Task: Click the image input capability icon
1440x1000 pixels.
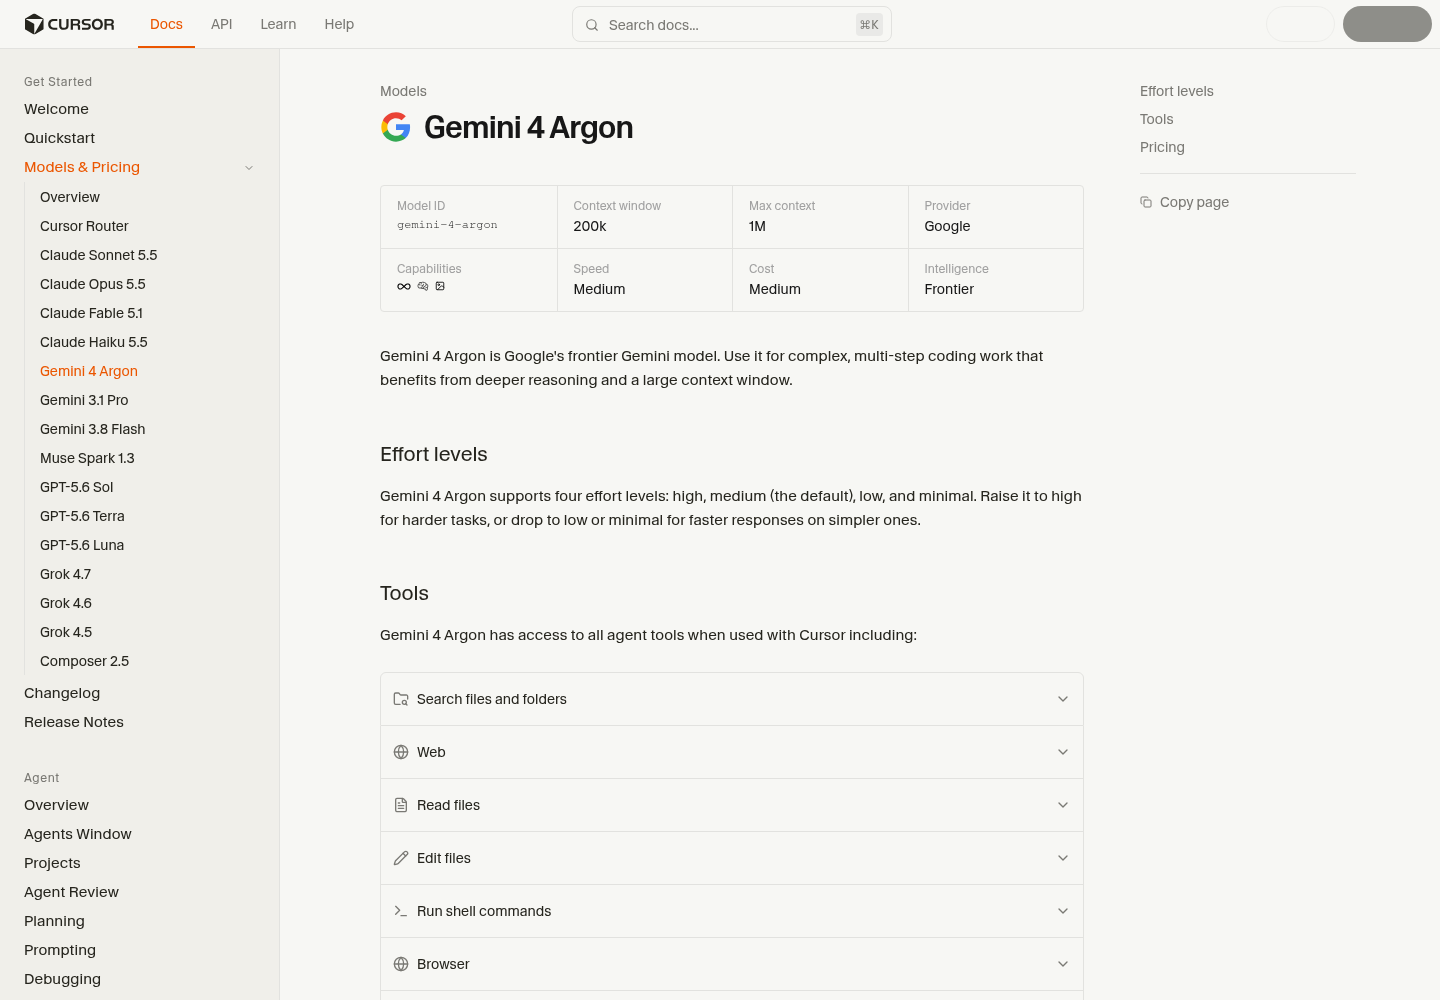Action: click(440, 287)
